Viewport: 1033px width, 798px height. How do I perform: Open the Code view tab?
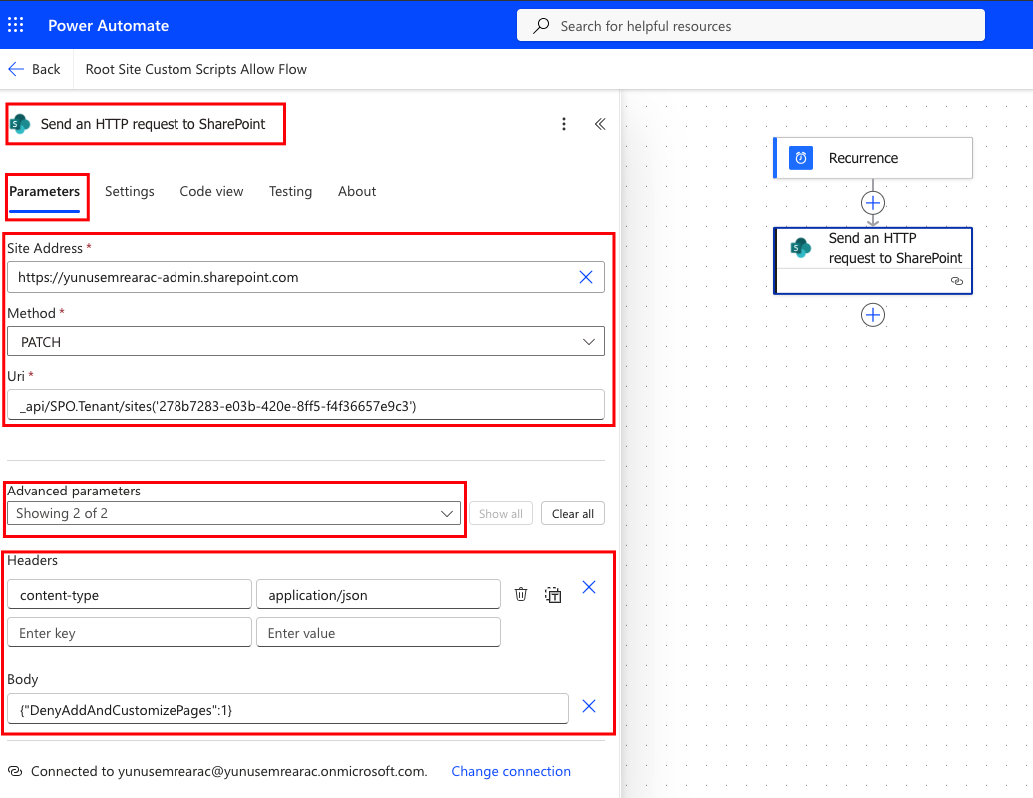pos(211,191)
